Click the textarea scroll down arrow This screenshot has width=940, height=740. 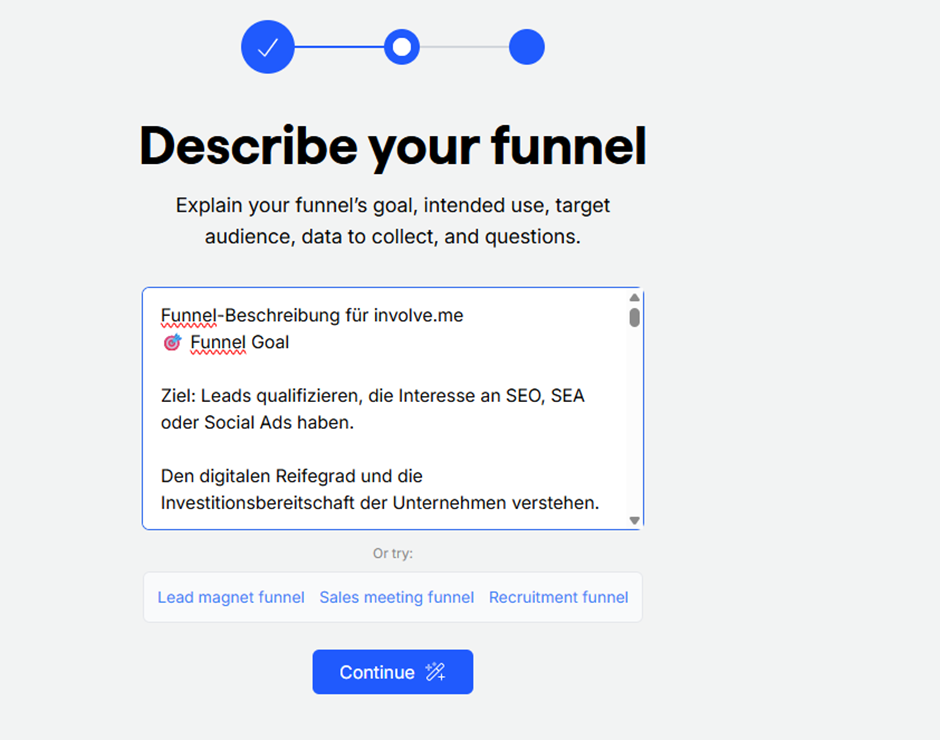(634, 520)
